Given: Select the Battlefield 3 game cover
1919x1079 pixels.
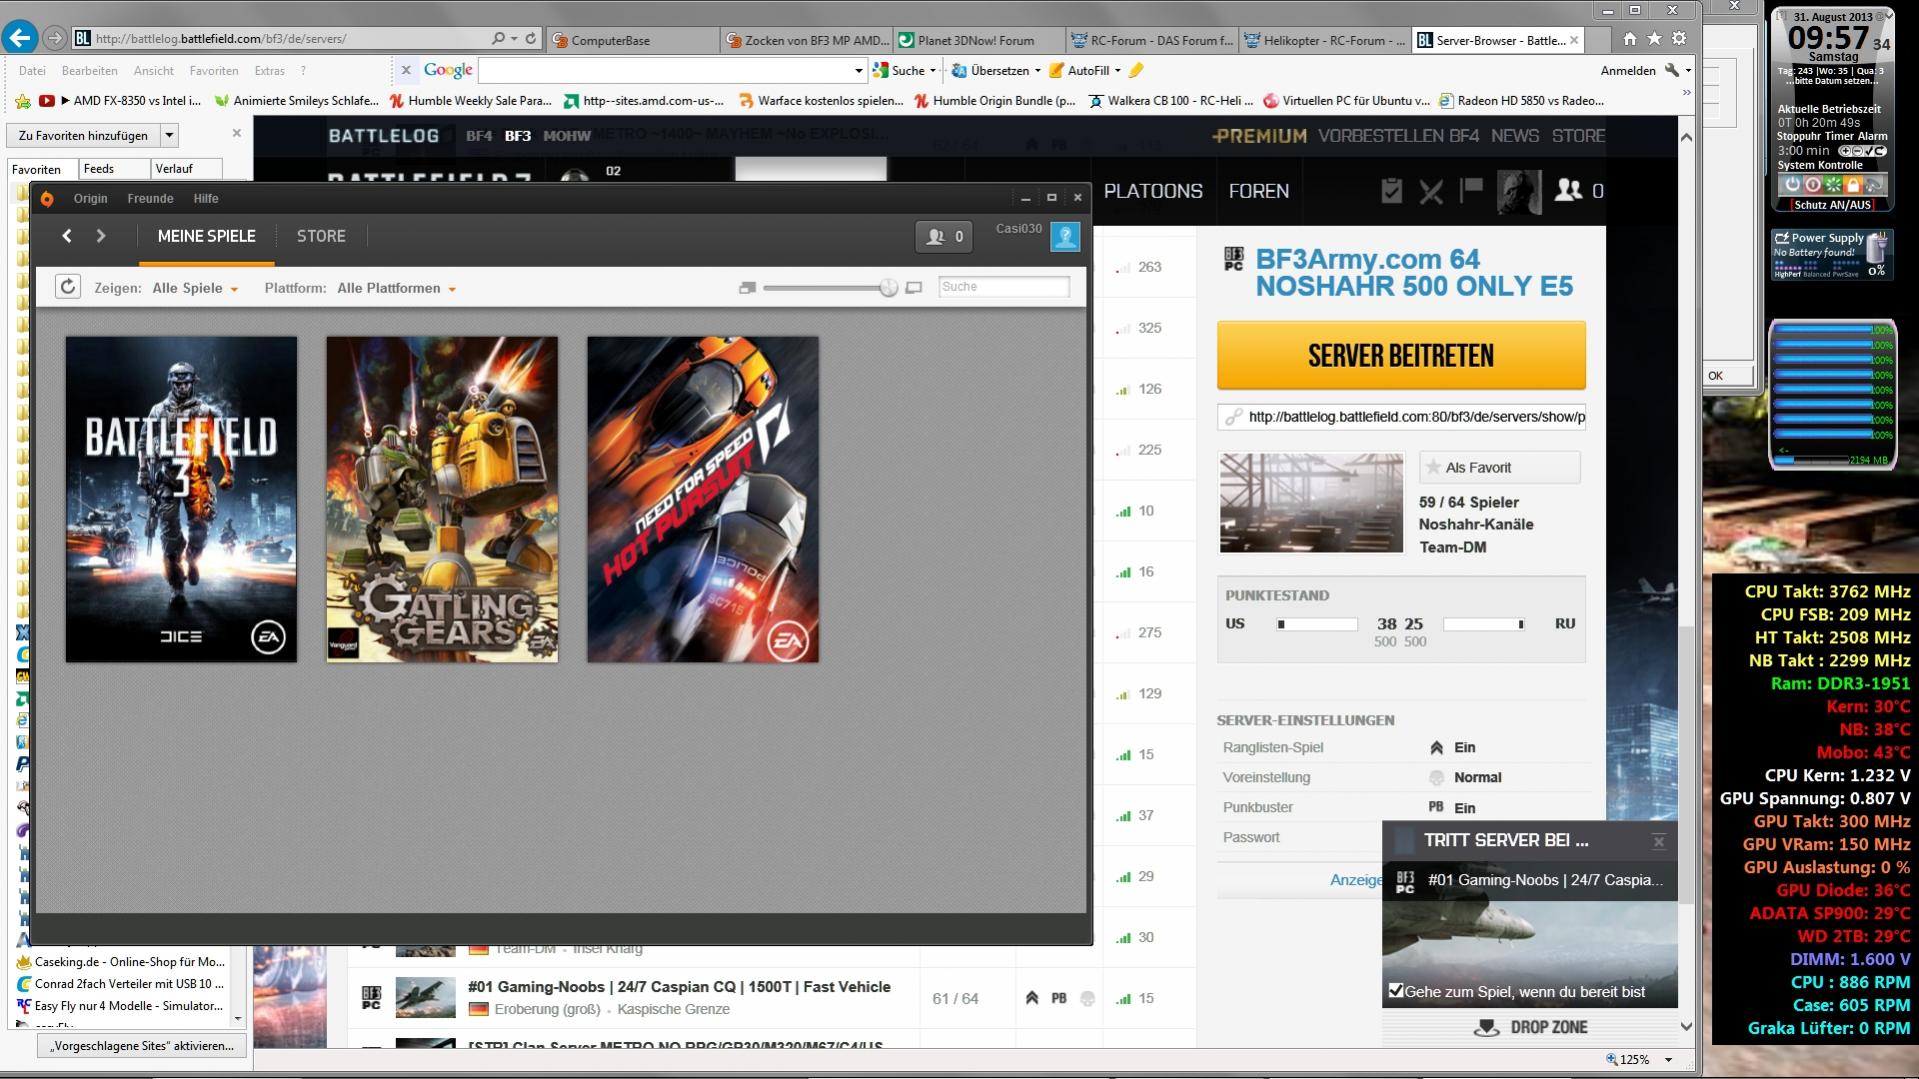Looking at the screenshot, I should point(181,499).
